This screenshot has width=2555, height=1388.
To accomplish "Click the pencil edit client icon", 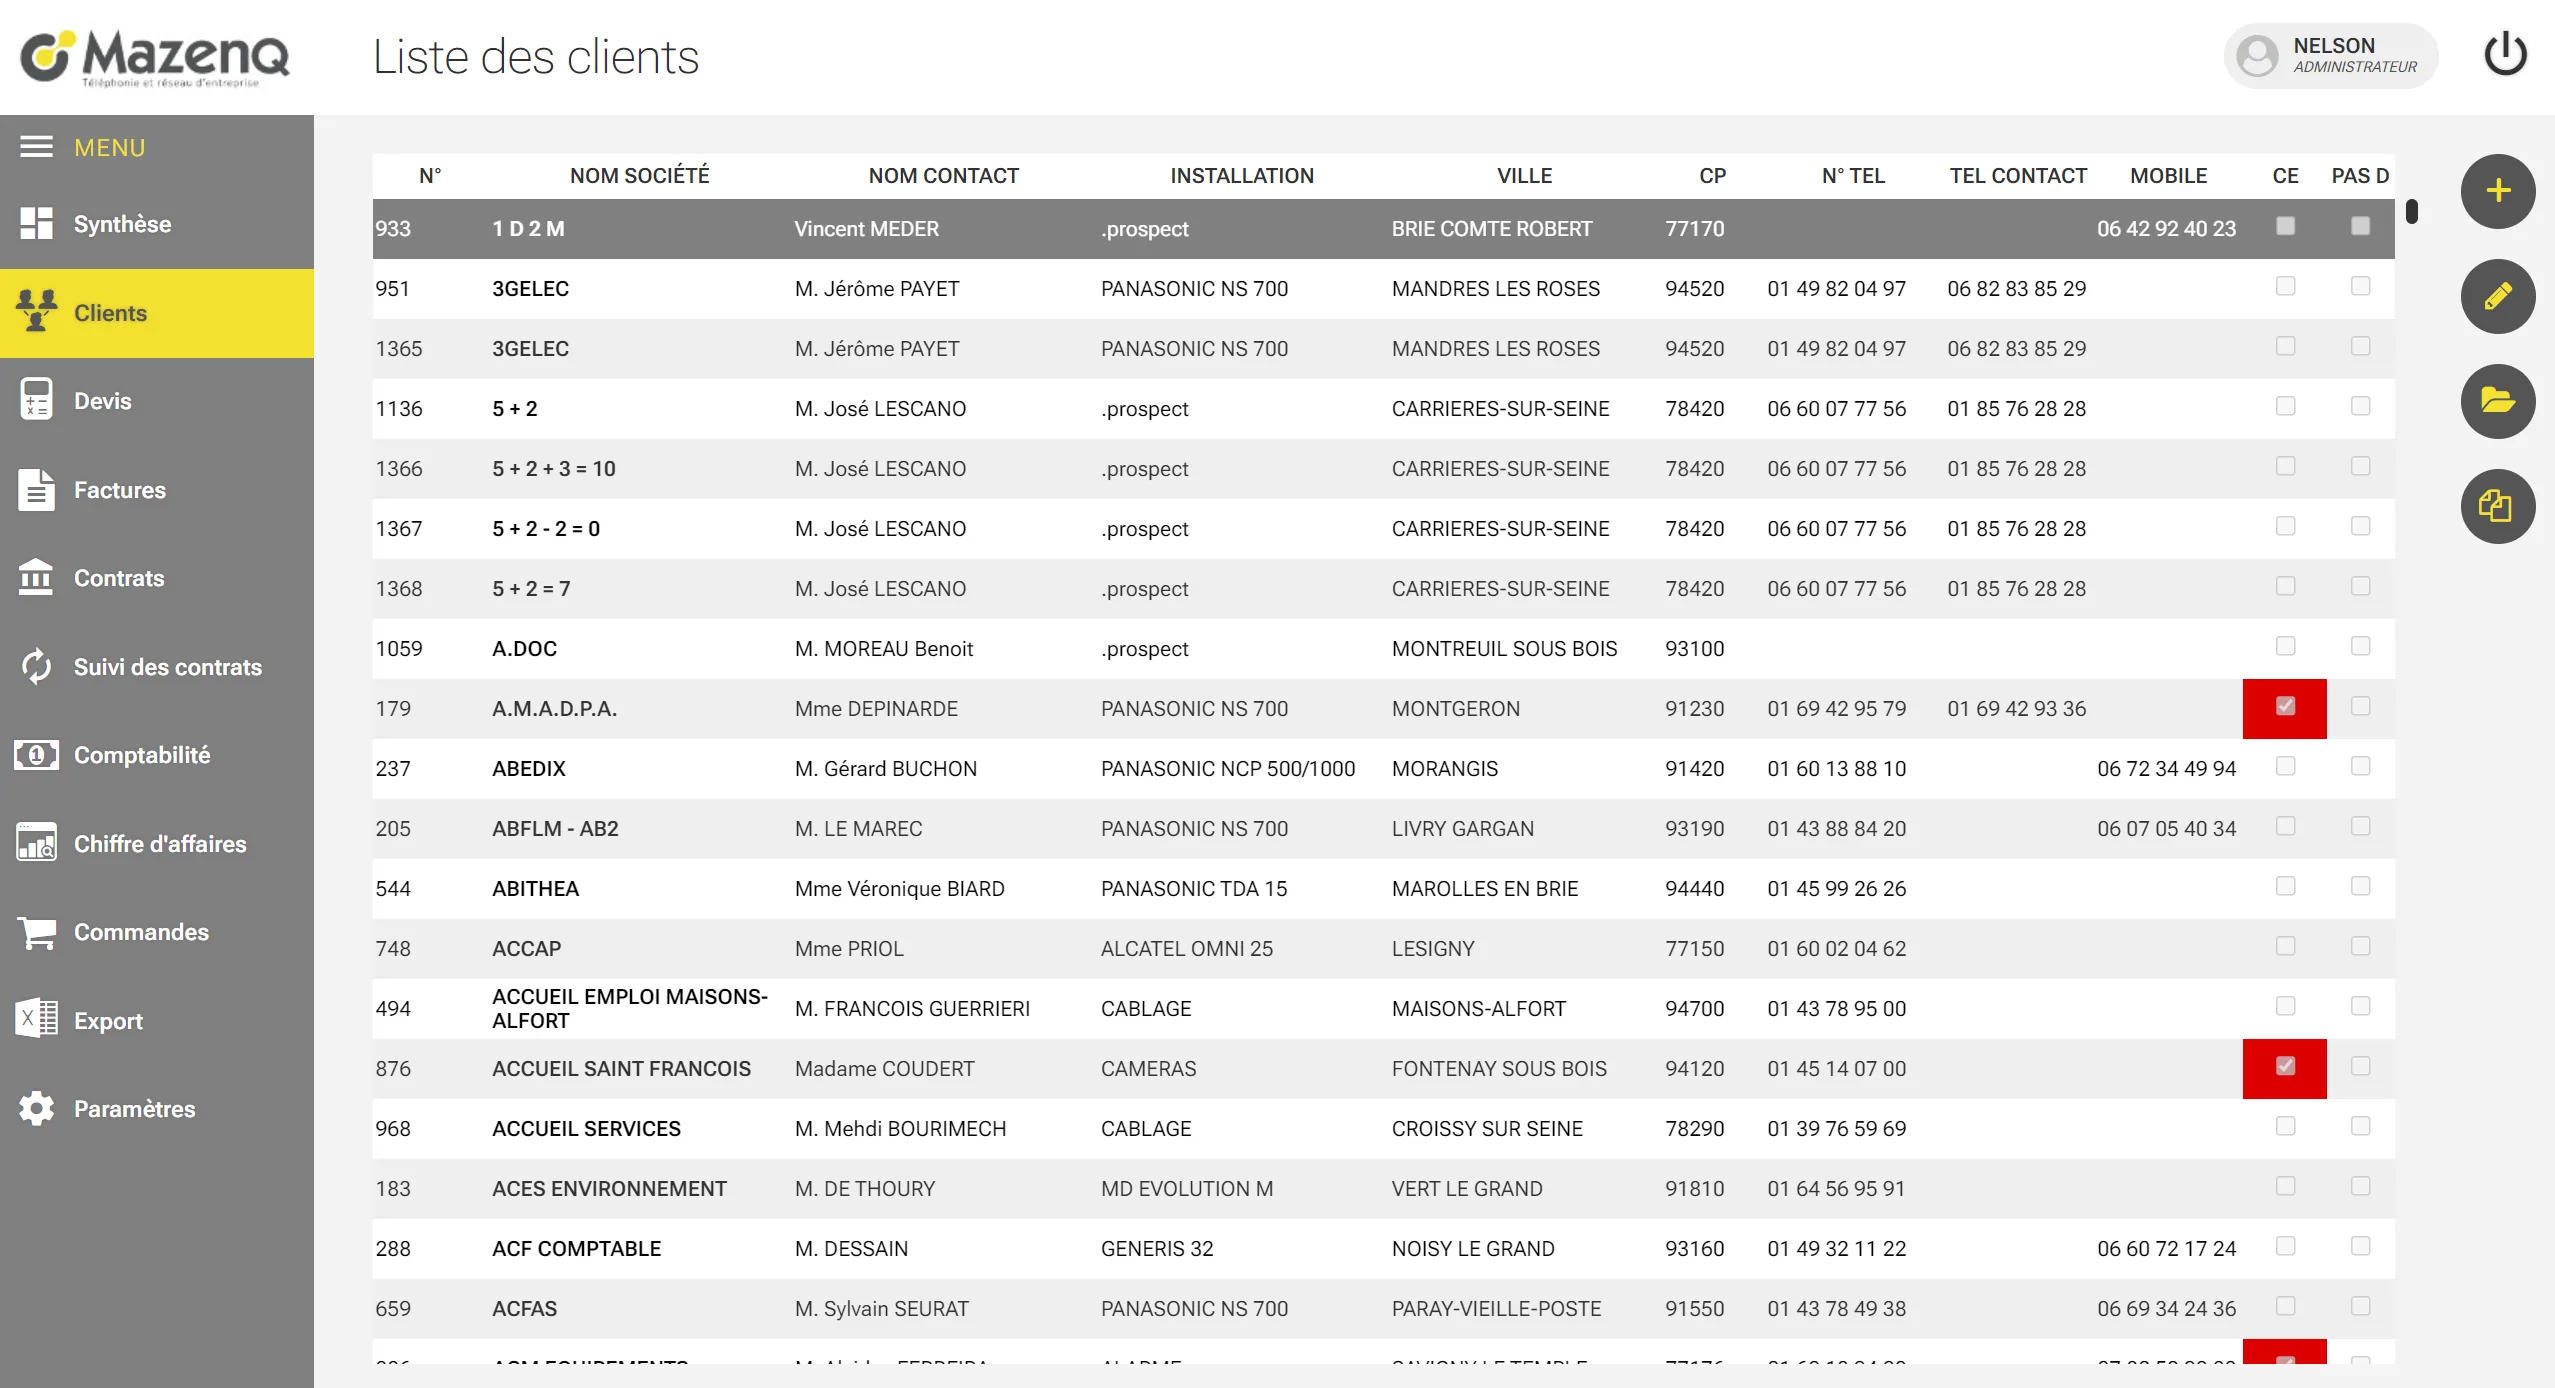I will click(x=2497, y=296).
